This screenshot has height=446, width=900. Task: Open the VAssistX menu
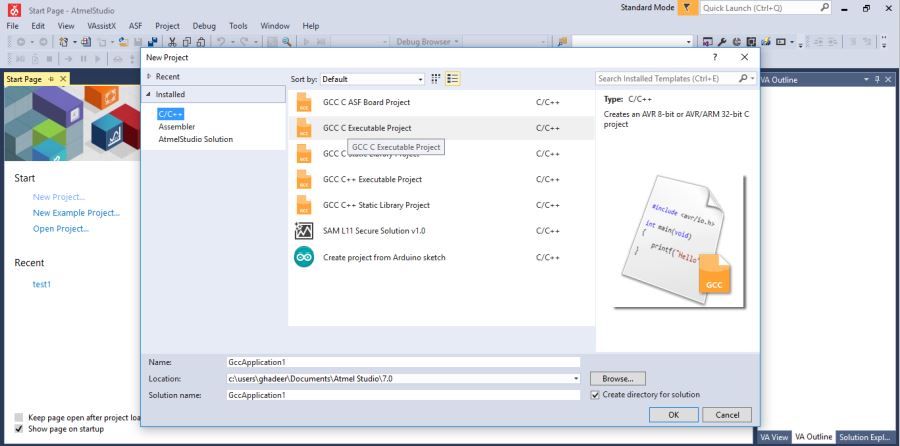(x=102, y=26)
